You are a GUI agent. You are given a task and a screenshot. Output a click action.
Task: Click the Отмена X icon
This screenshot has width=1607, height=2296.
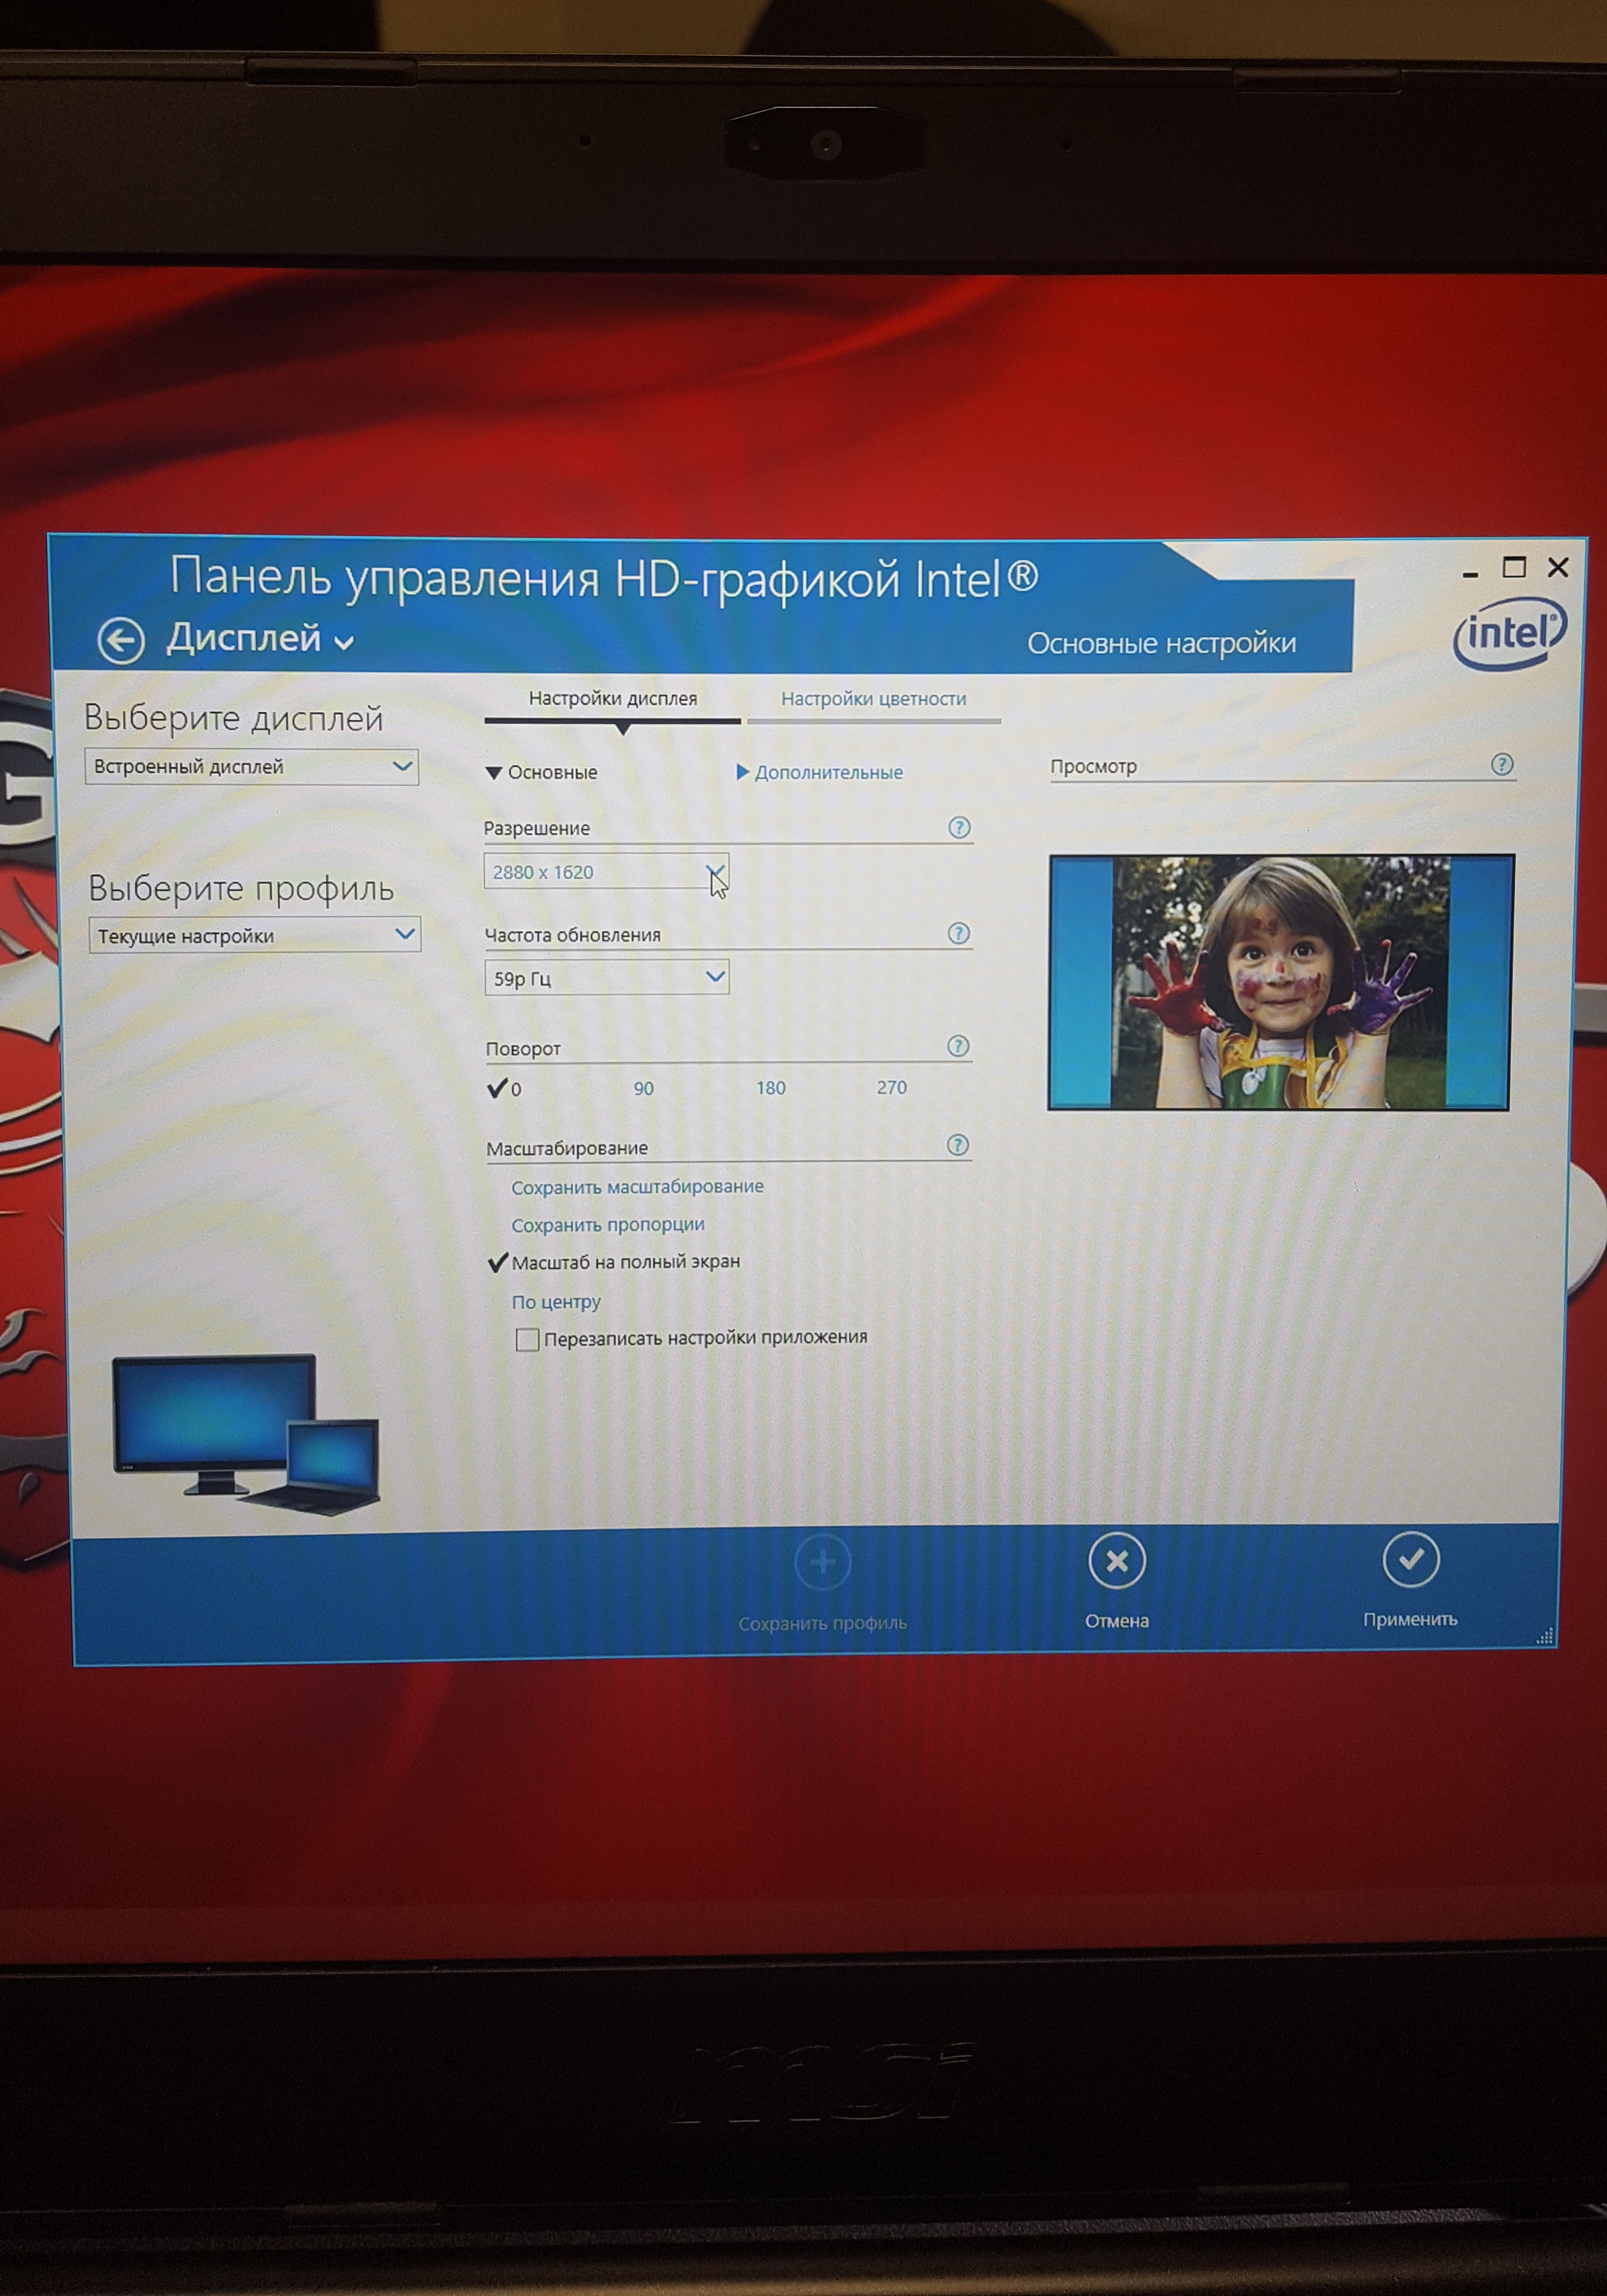[x=1117, y=1561]
